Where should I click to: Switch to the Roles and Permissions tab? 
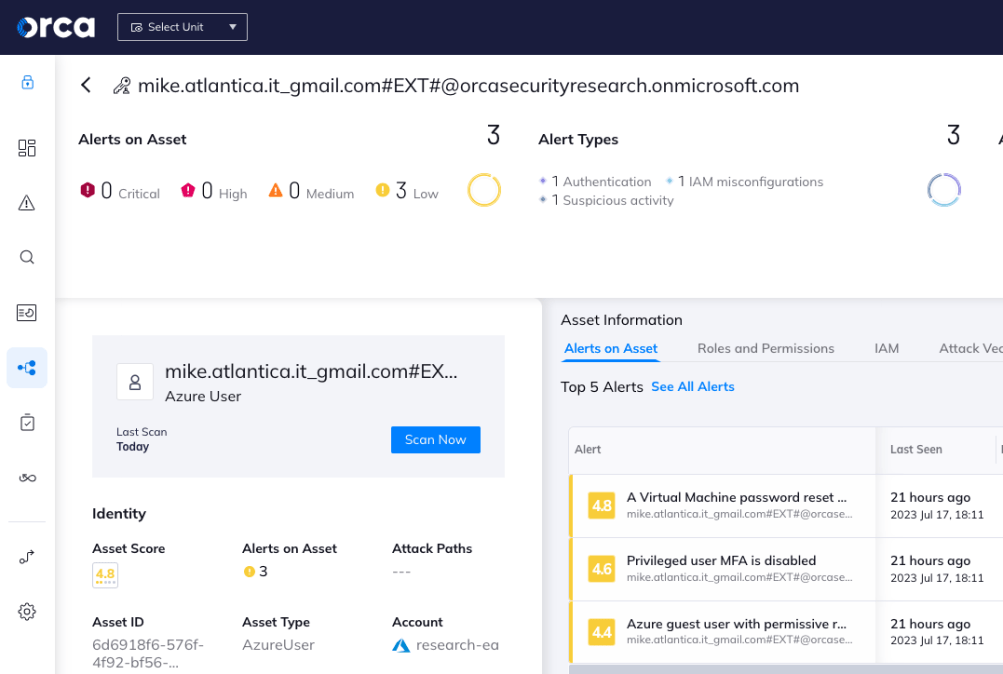point(766,349)
